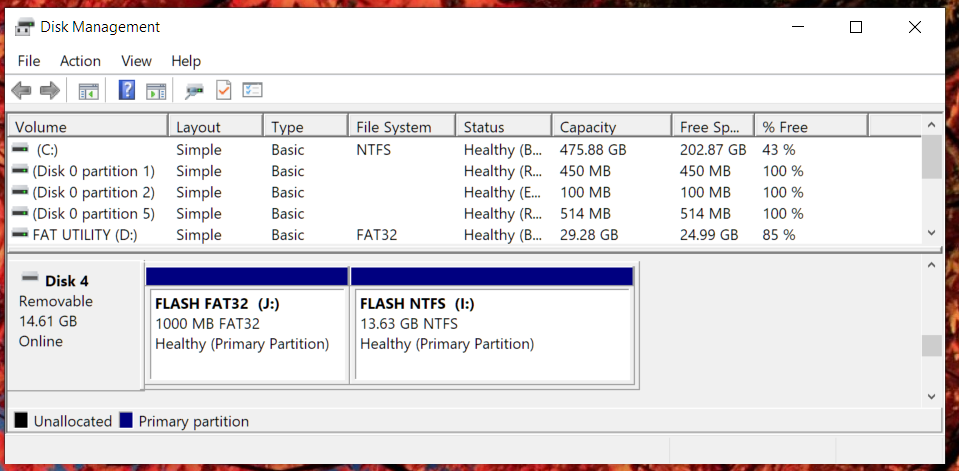Open the View menu
Viewport: 959px width, 471px height.
(x=136, y=61)
